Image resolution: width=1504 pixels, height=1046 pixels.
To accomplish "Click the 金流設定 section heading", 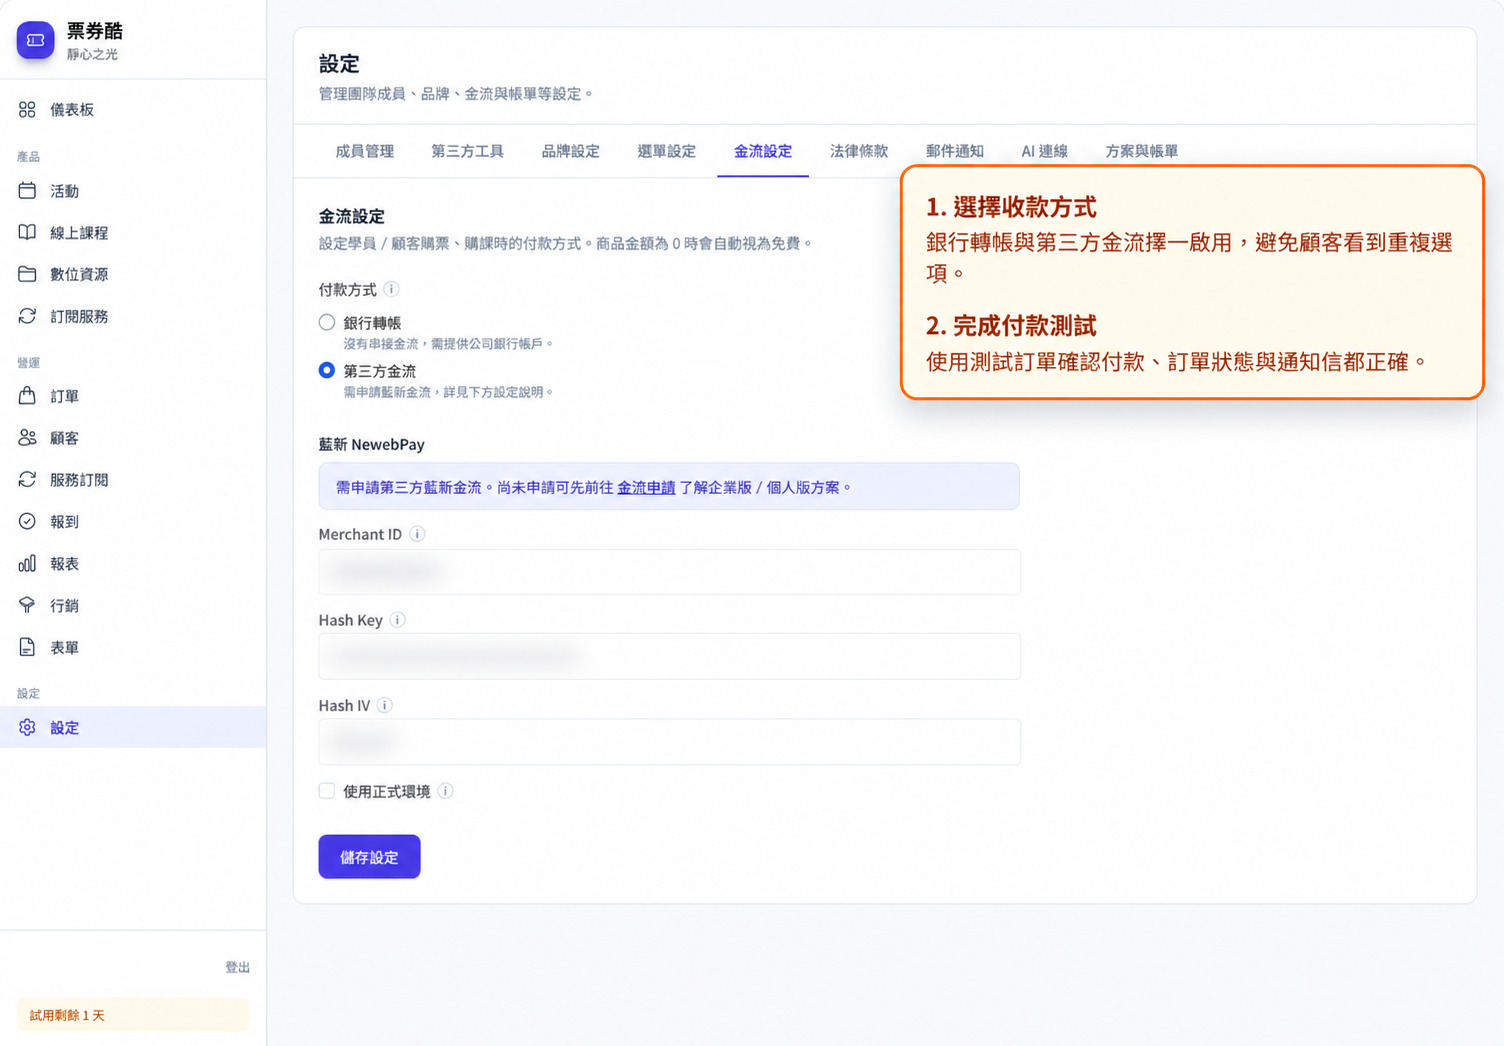I will 351,216.
